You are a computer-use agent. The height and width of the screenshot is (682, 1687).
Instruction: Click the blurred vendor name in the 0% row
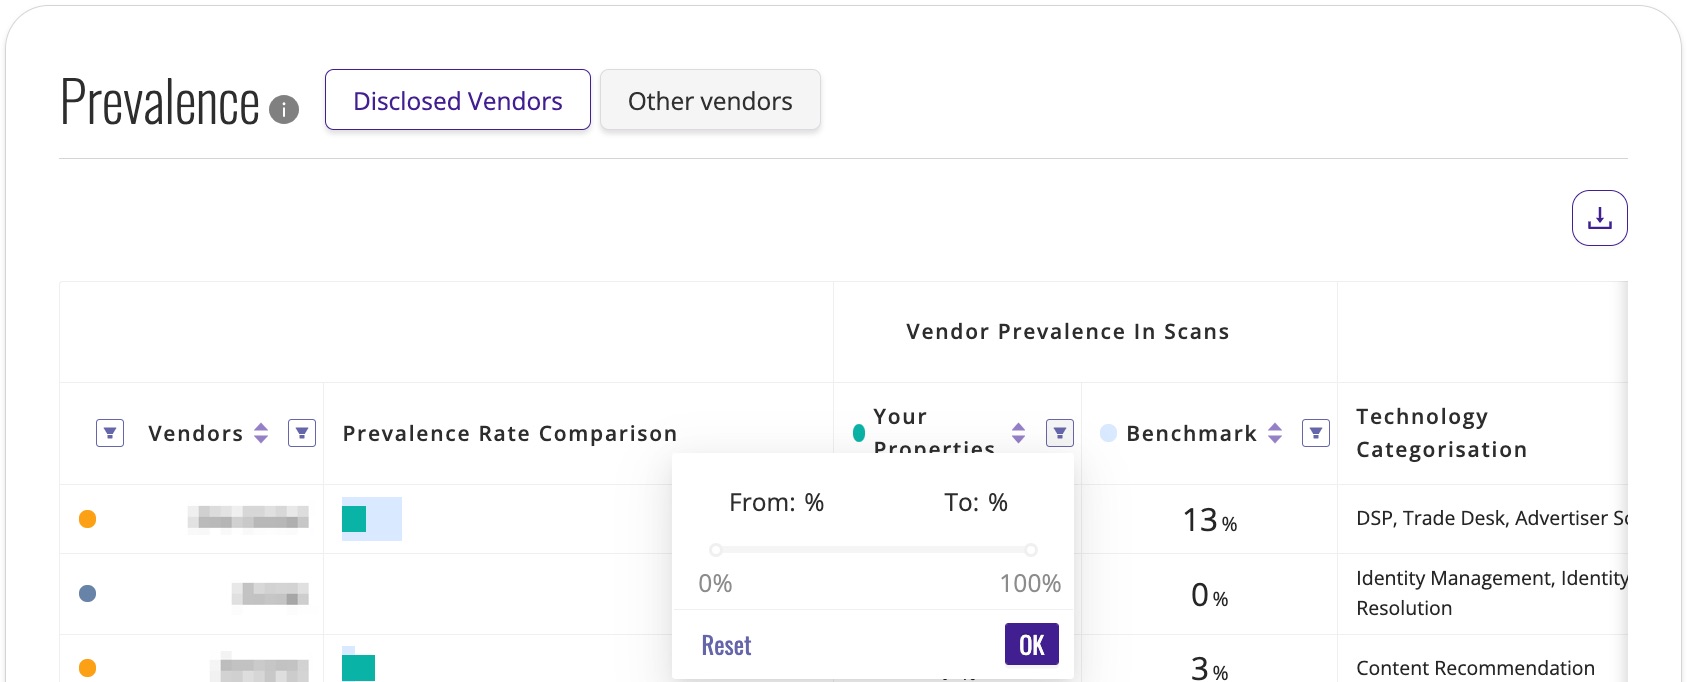click(x=270, y=594)
